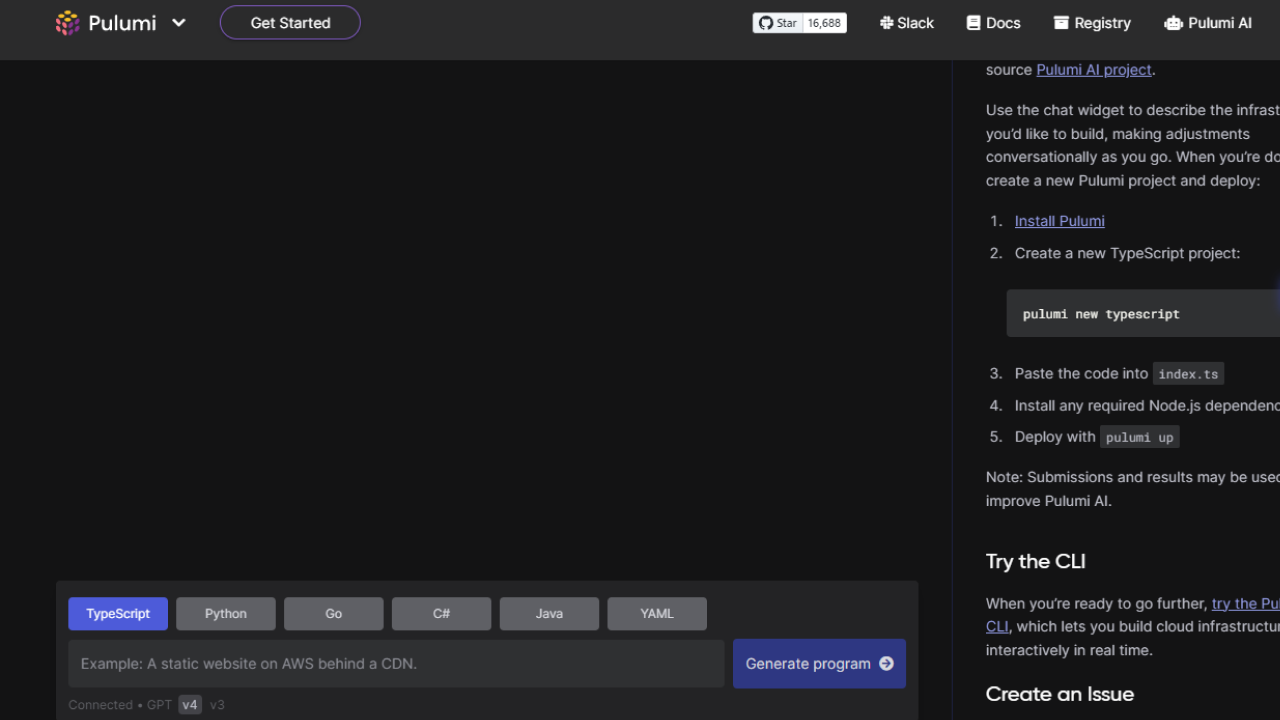
Task: Click the Generate program button
Action: (x=819, y=664)
